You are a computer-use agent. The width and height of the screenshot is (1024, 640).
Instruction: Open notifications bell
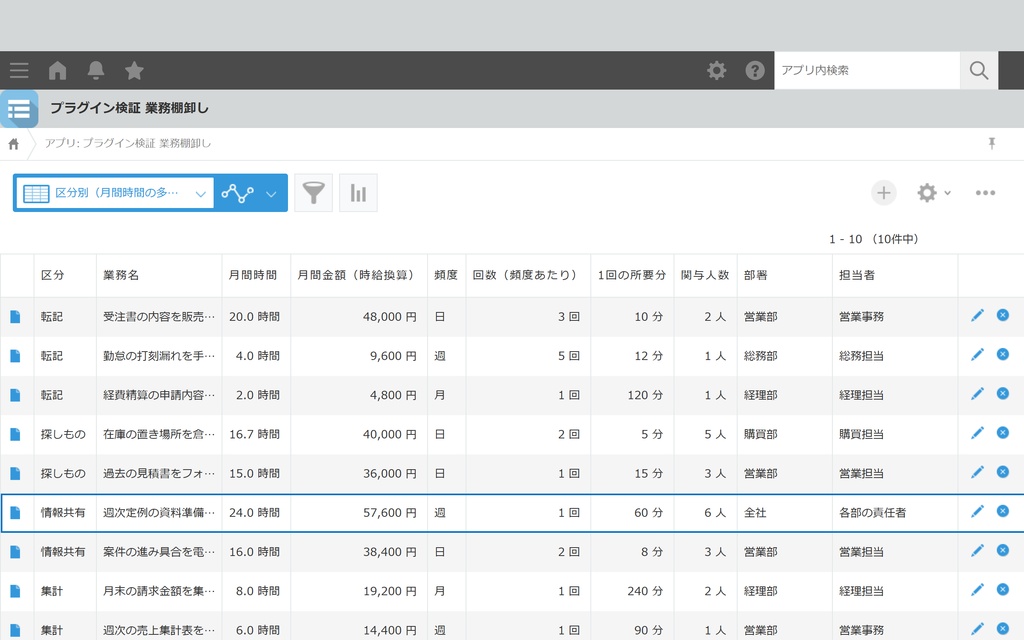96,71
